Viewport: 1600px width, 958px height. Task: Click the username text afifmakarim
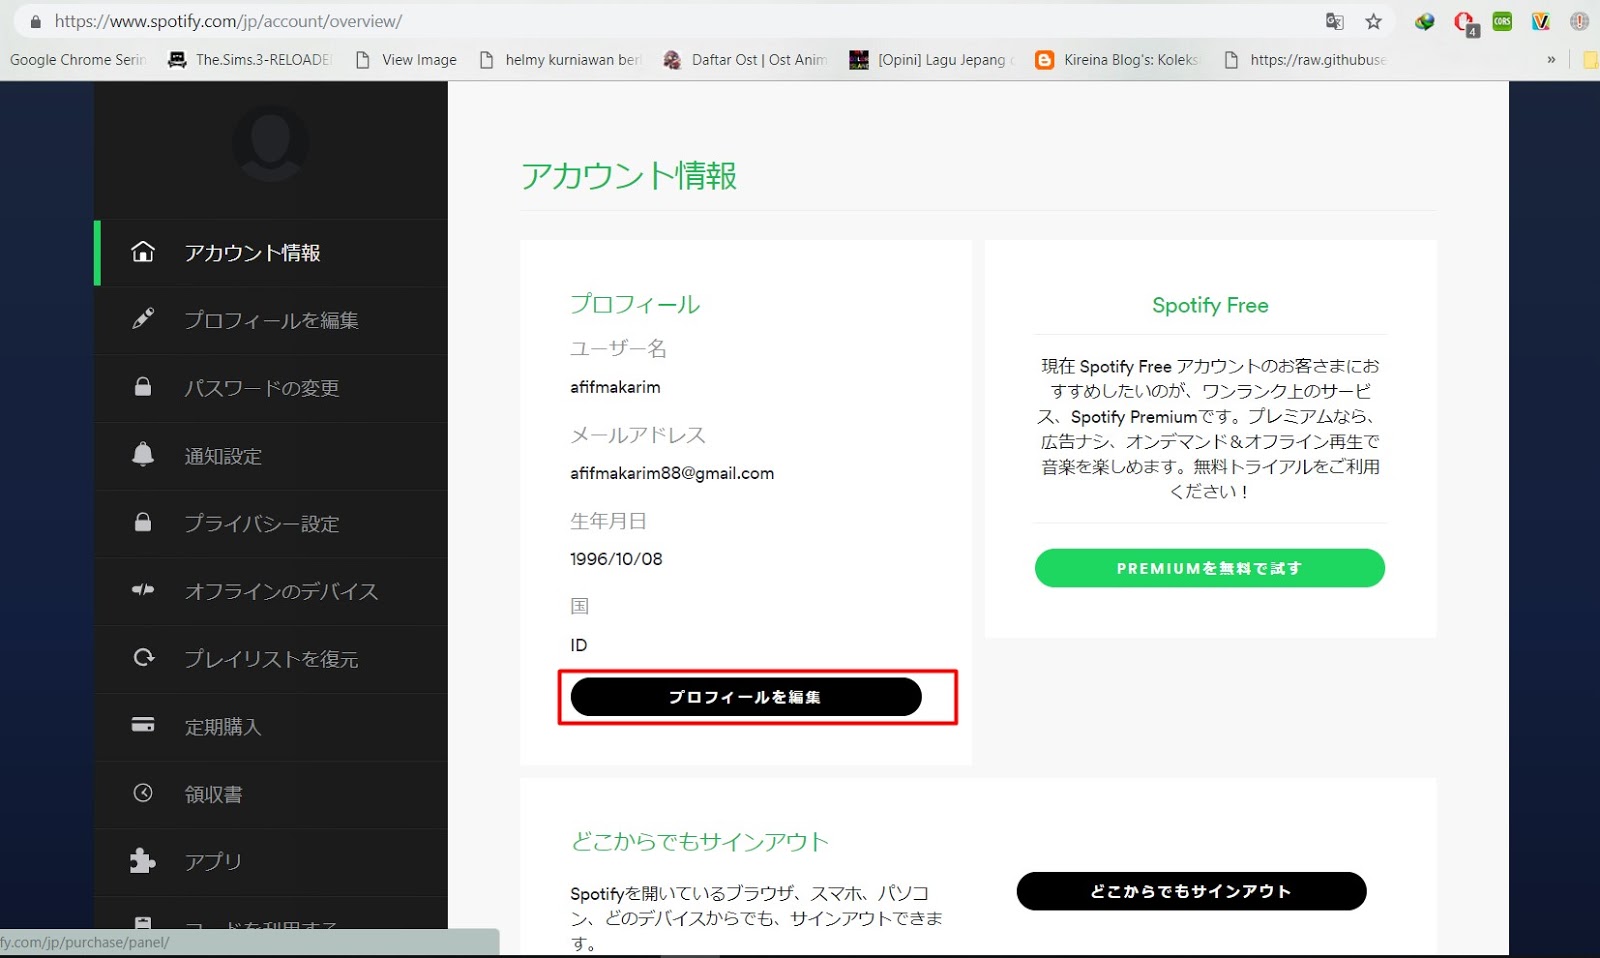tap(615, 387)
